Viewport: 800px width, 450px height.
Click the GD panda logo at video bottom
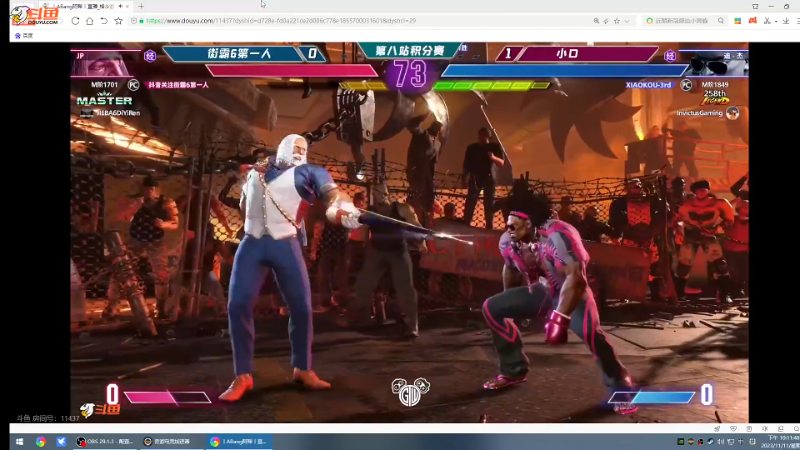pos(410,392)
